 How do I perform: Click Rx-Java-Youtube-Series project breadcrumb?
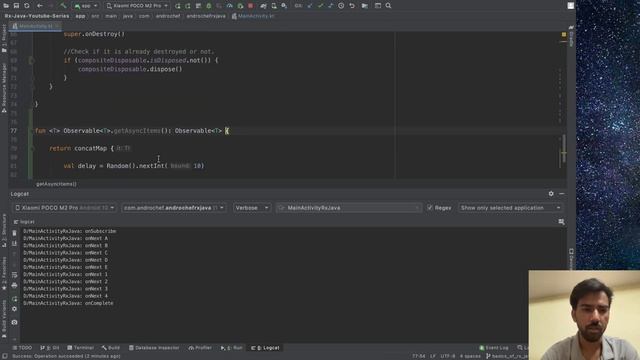tap(37, 16)
